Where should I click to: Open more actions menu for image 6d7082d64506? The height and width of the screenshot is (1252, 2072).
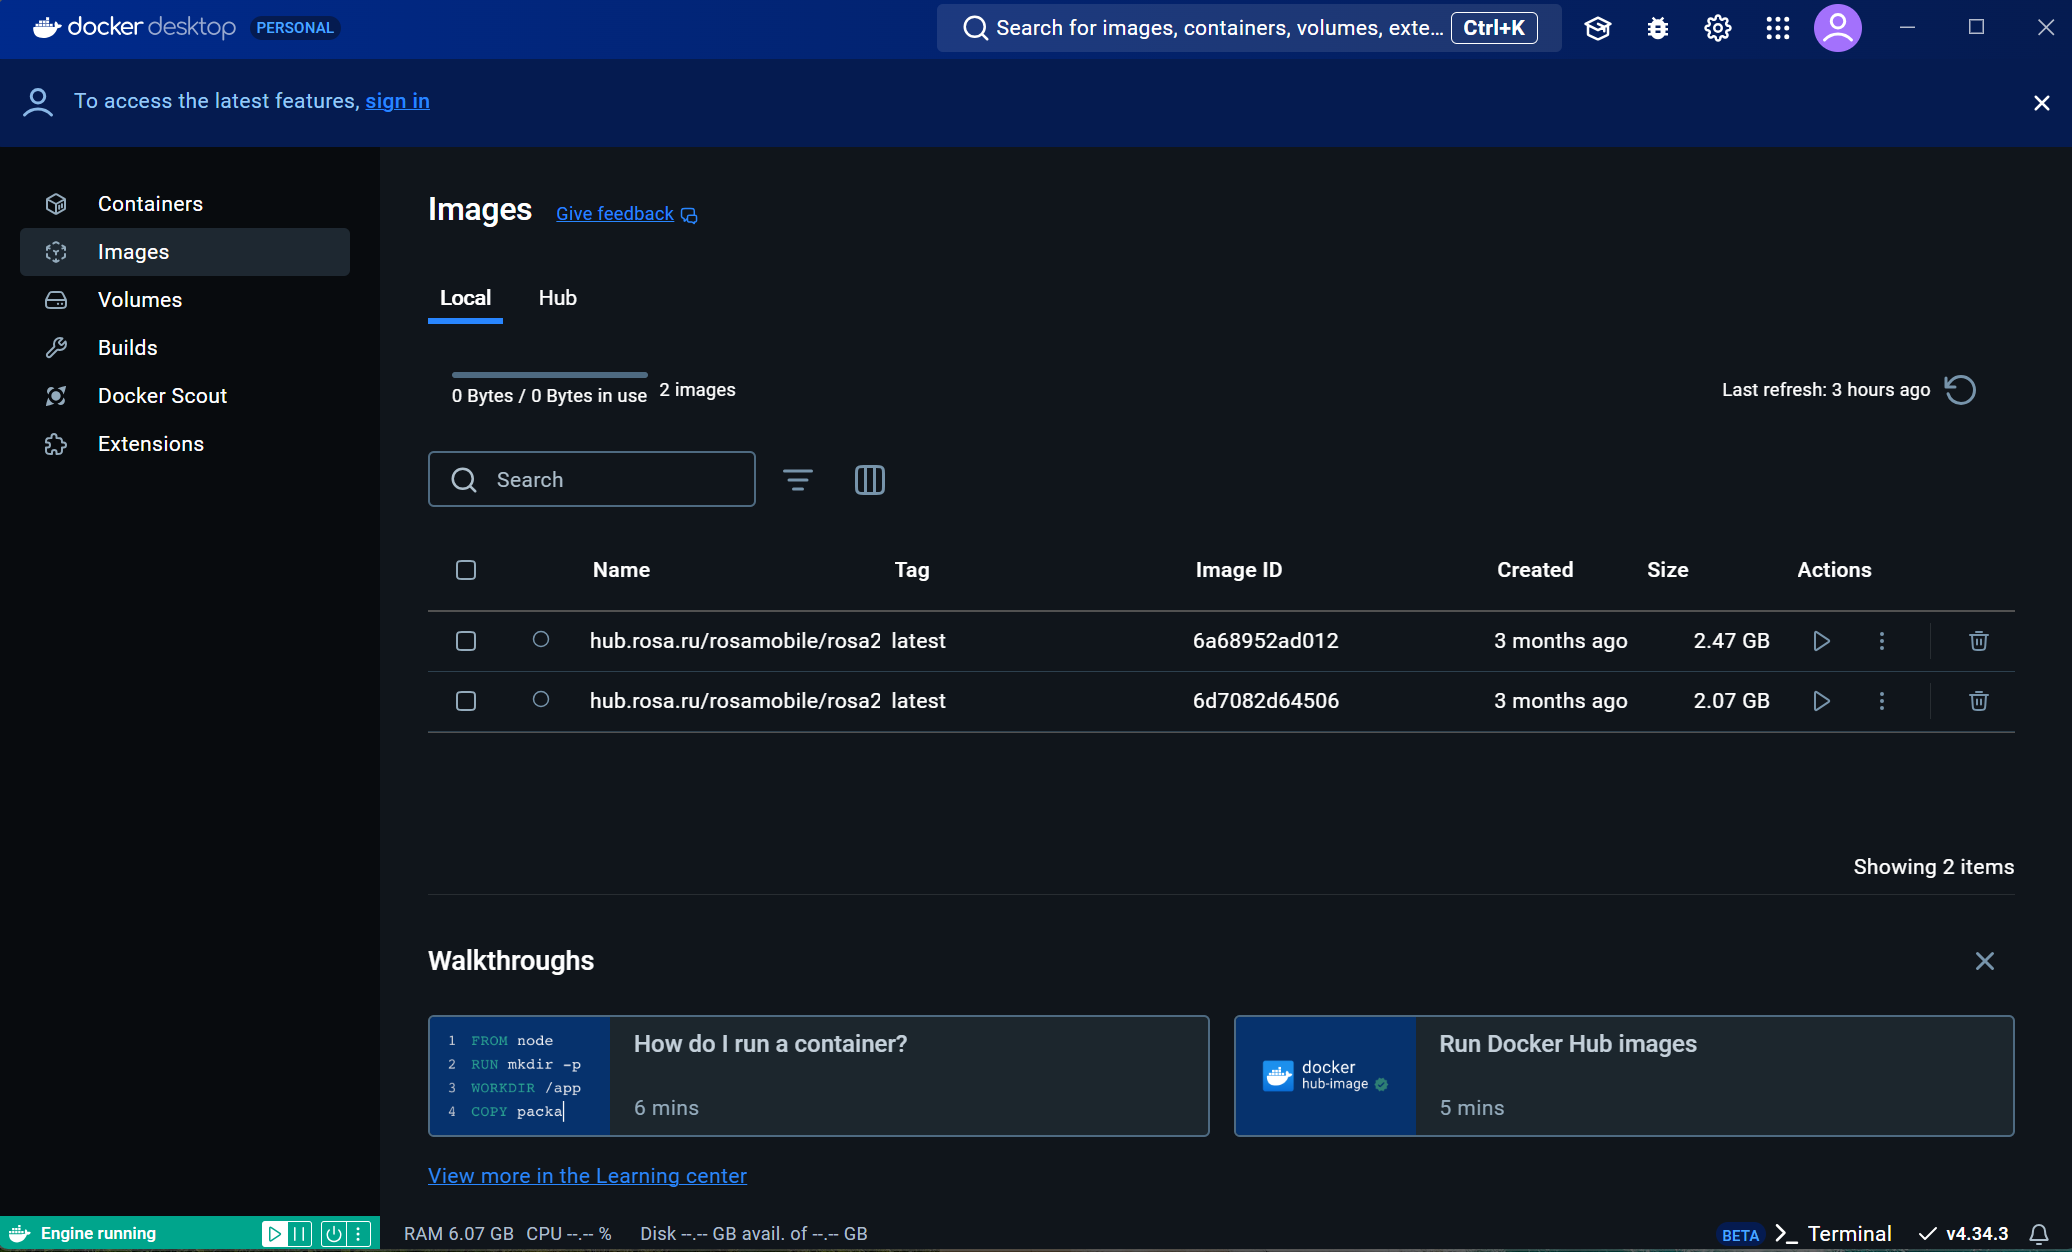tap(1881, 701)
